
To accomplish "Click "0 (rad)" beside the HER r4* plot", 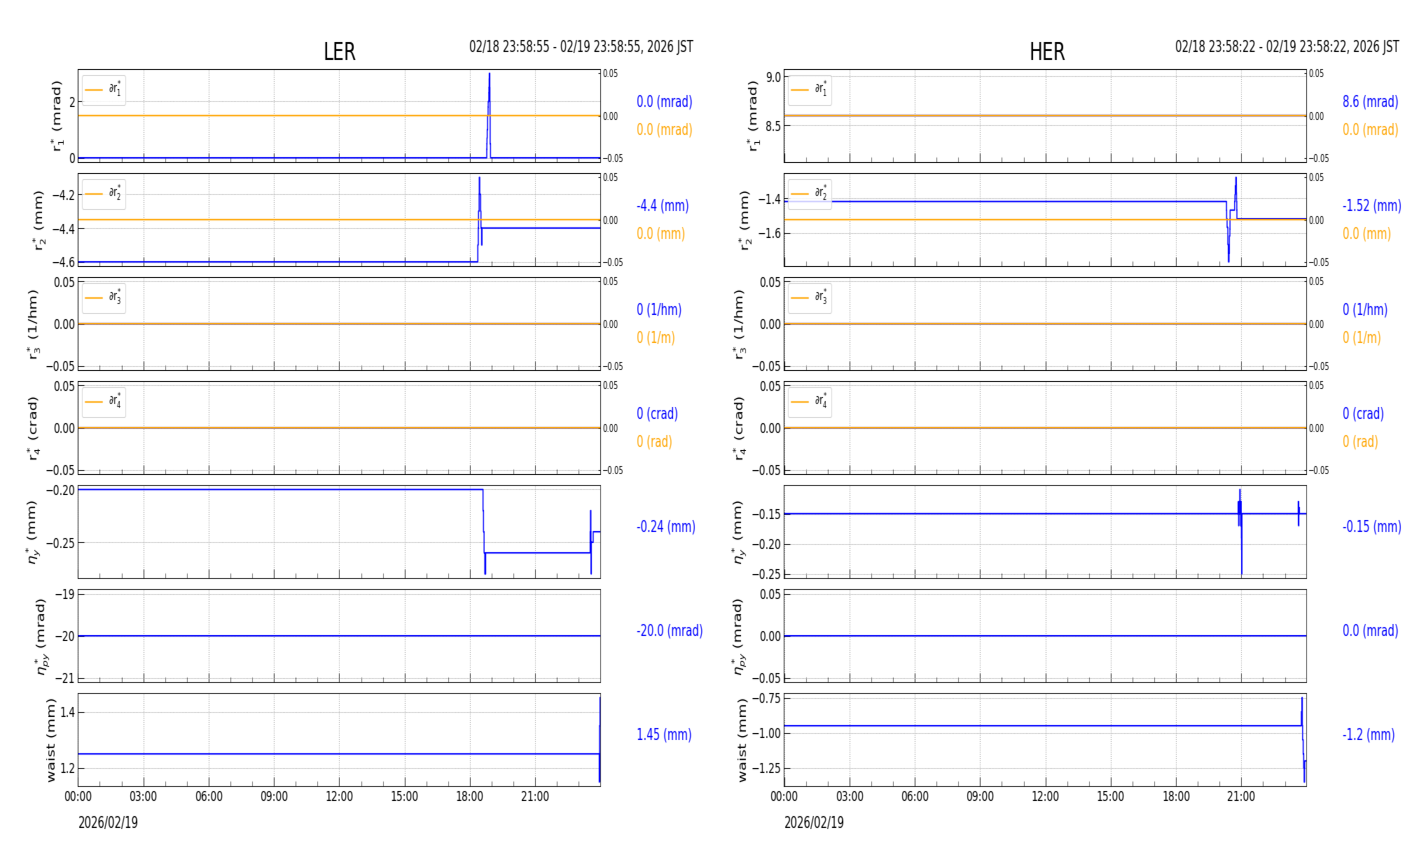I will point(1360,442).
